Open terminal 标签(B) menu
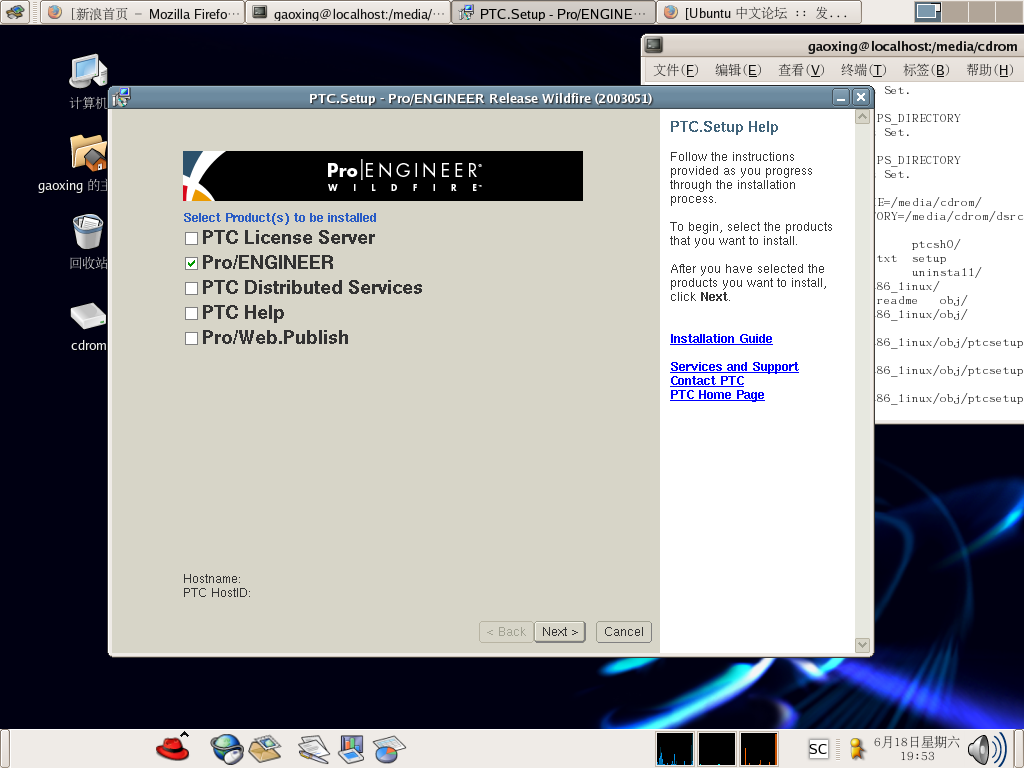1024x768 pixels. 926,70
